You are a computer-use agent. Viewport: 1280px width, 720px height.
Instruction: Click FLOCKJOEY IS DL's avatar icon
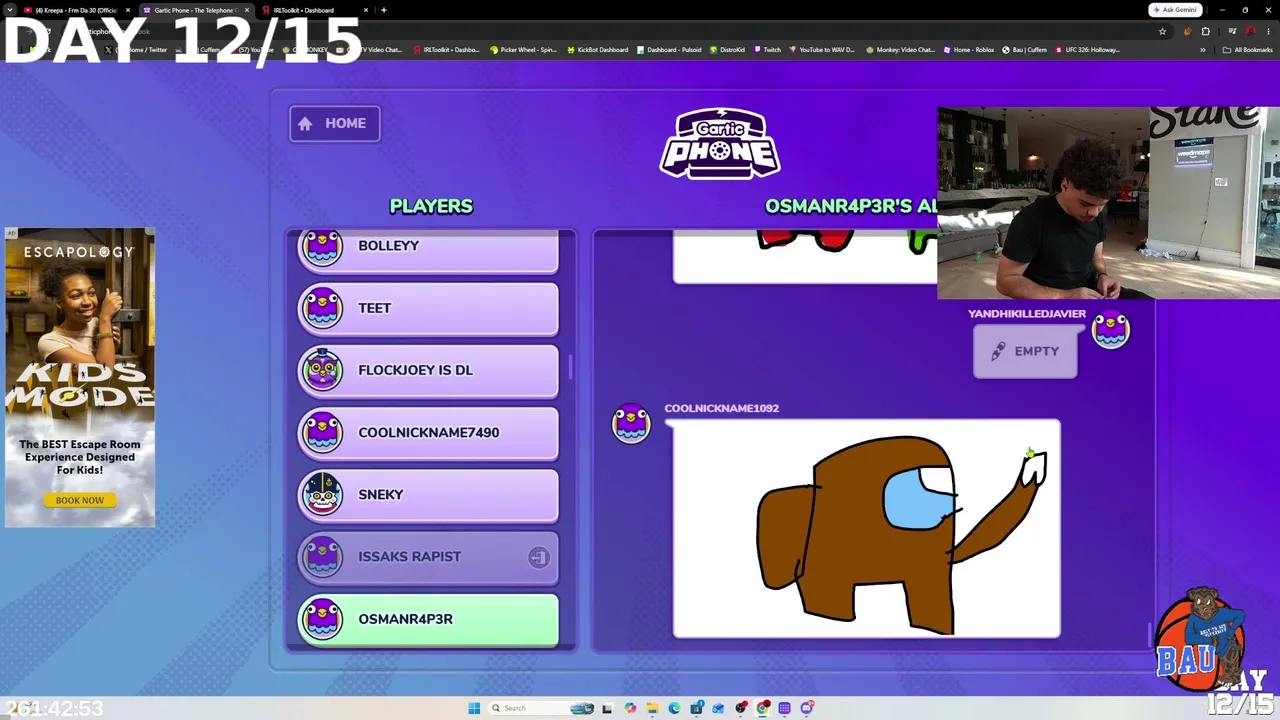(x=322, y=370)
